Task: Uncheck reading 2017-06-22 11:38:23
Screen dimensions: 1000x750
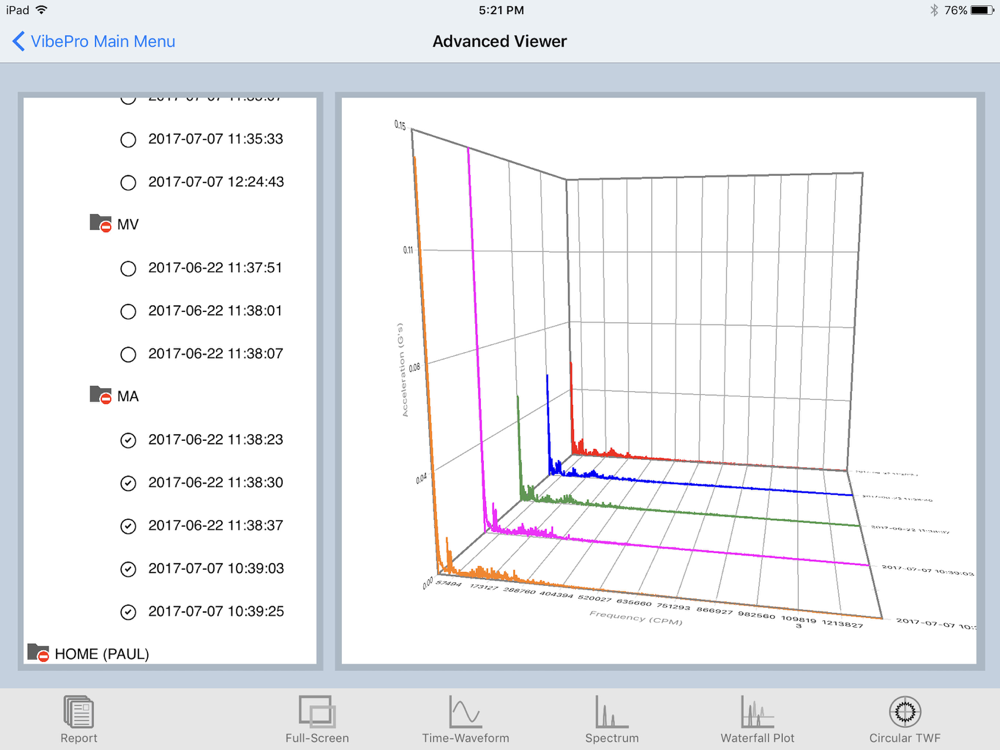Action: [x=128, y=440]
